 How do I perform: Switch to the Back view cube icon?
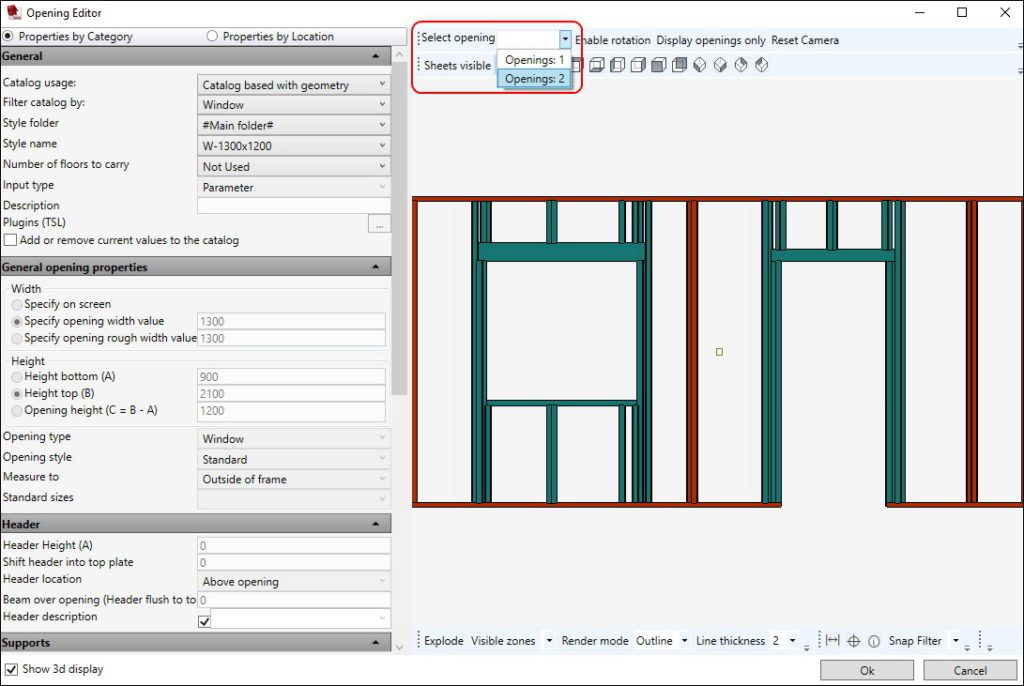point(679,65)
